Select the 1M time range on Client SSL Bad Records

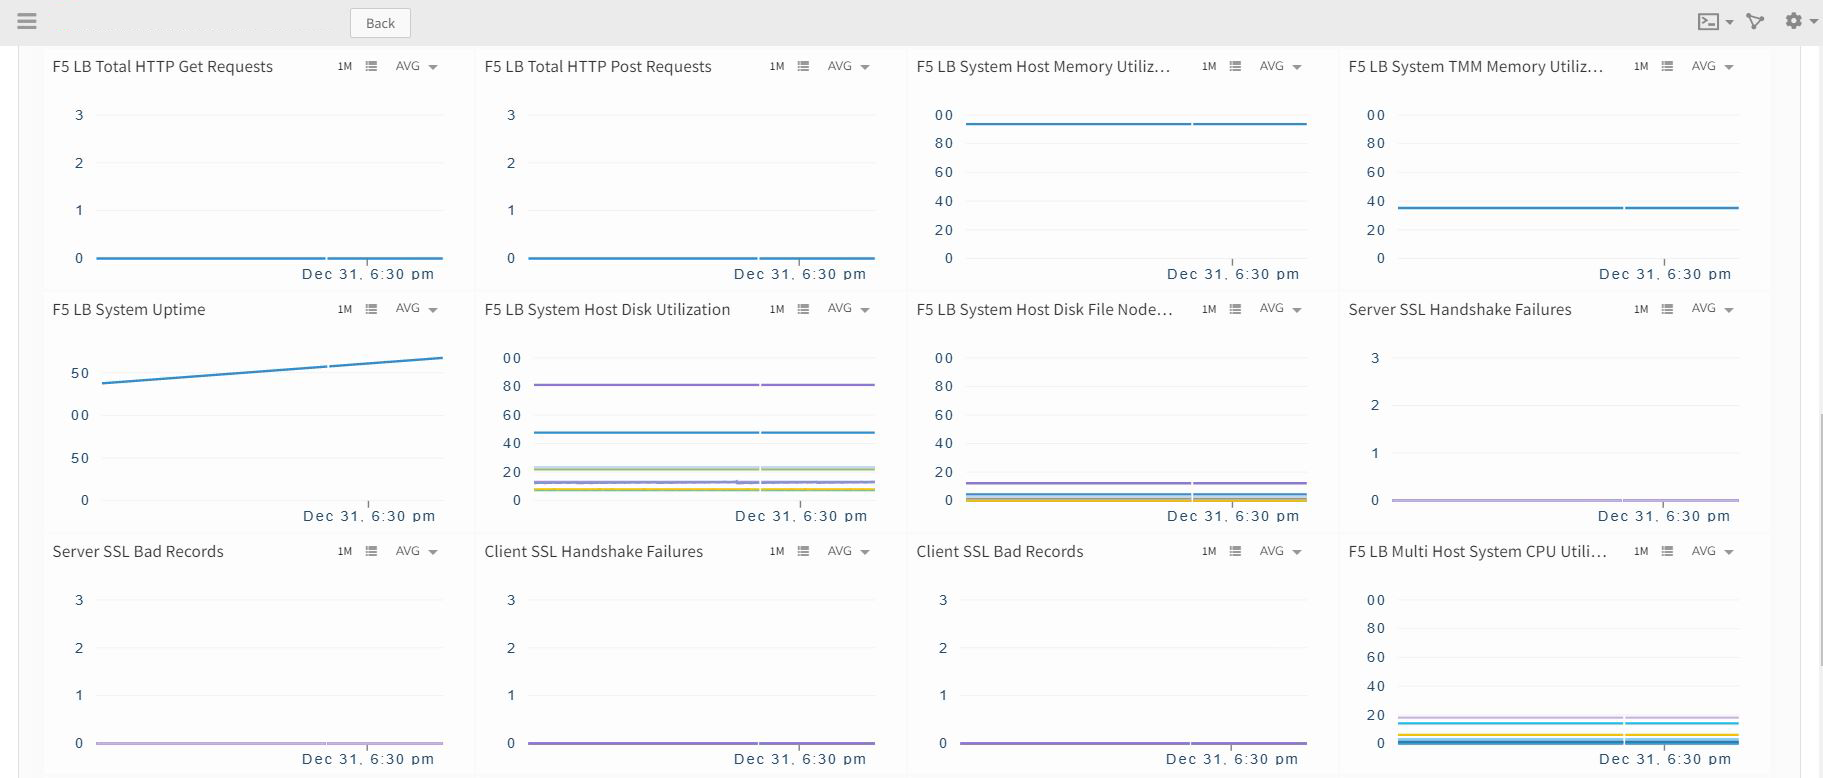1208,551
